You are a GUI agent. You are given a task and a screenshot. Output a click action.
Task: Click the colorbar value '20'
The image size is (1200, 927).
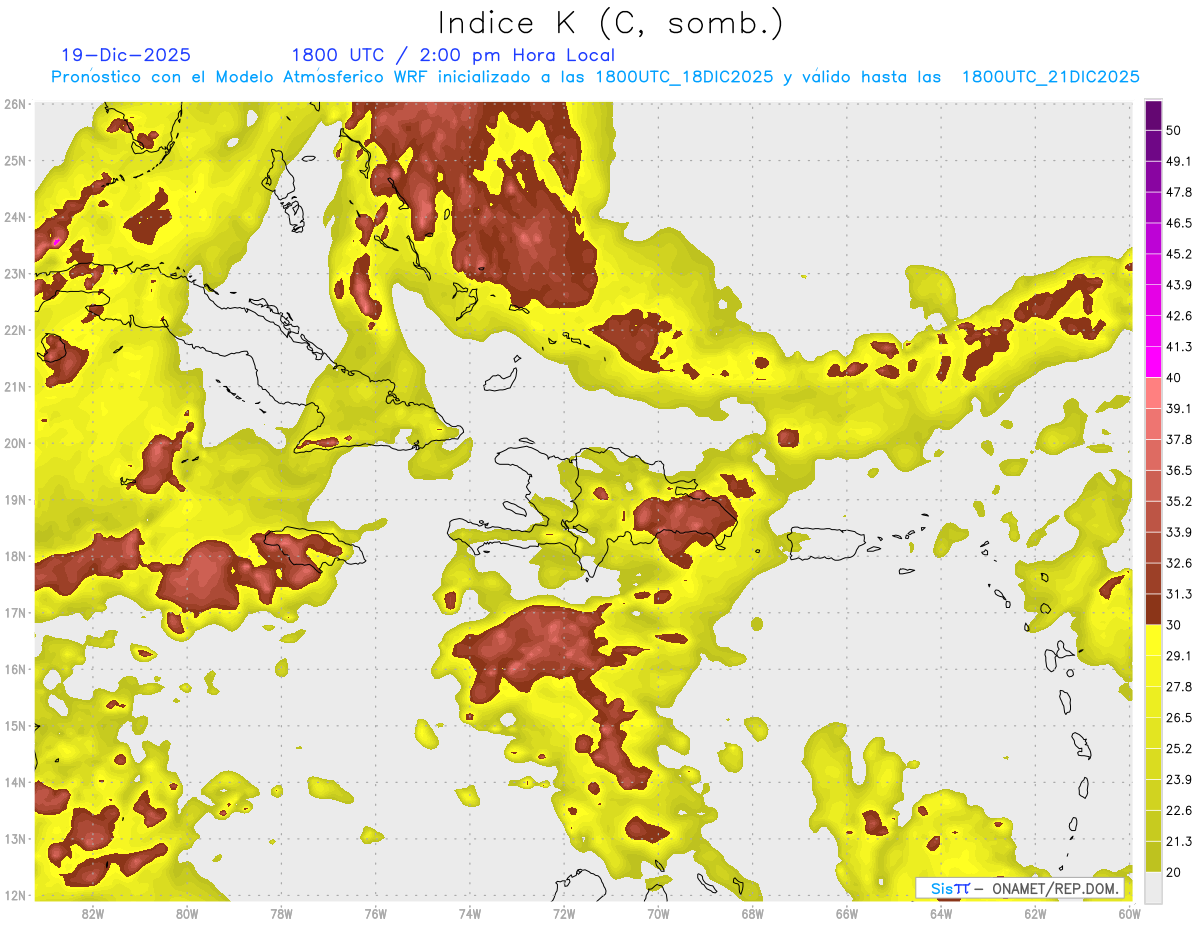[1173, 872]
